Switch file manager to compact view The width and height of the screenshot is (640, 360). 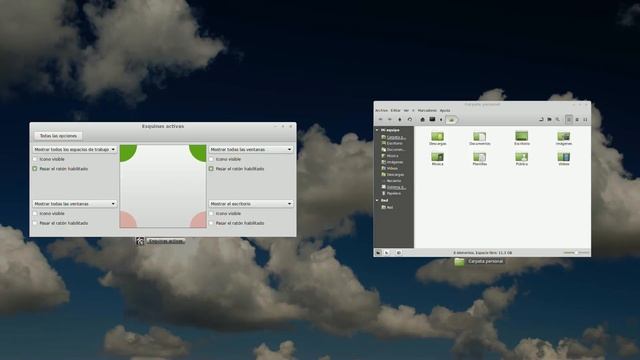click(x=585, y=120)
